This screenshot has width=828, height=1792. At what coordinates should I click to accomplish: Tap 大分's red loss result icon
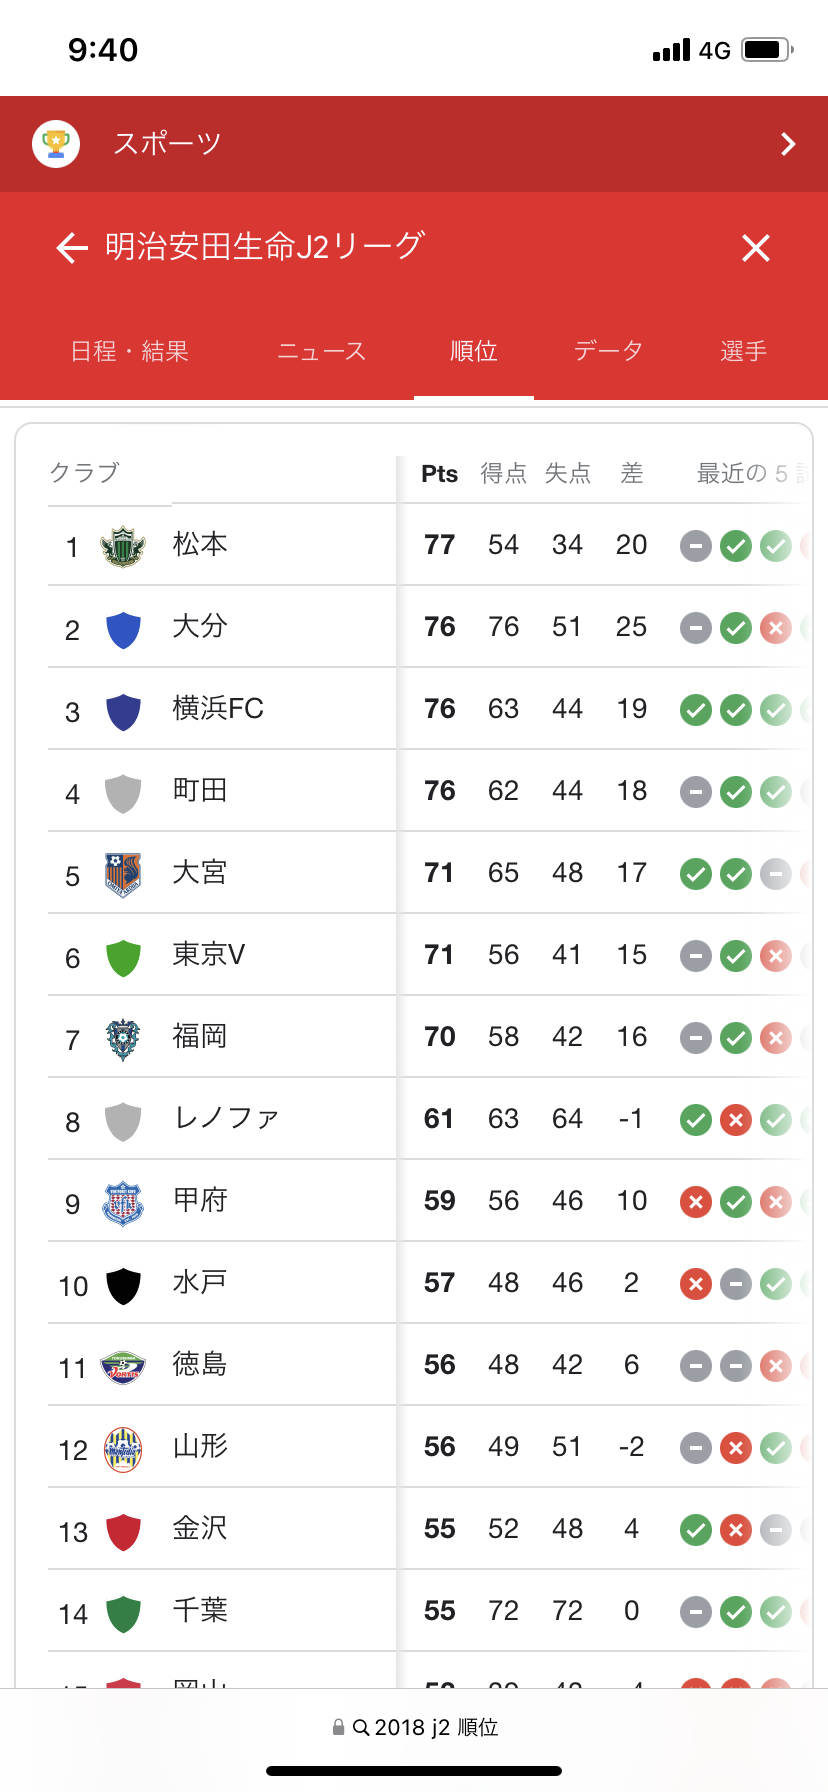(x=776, y=628)
